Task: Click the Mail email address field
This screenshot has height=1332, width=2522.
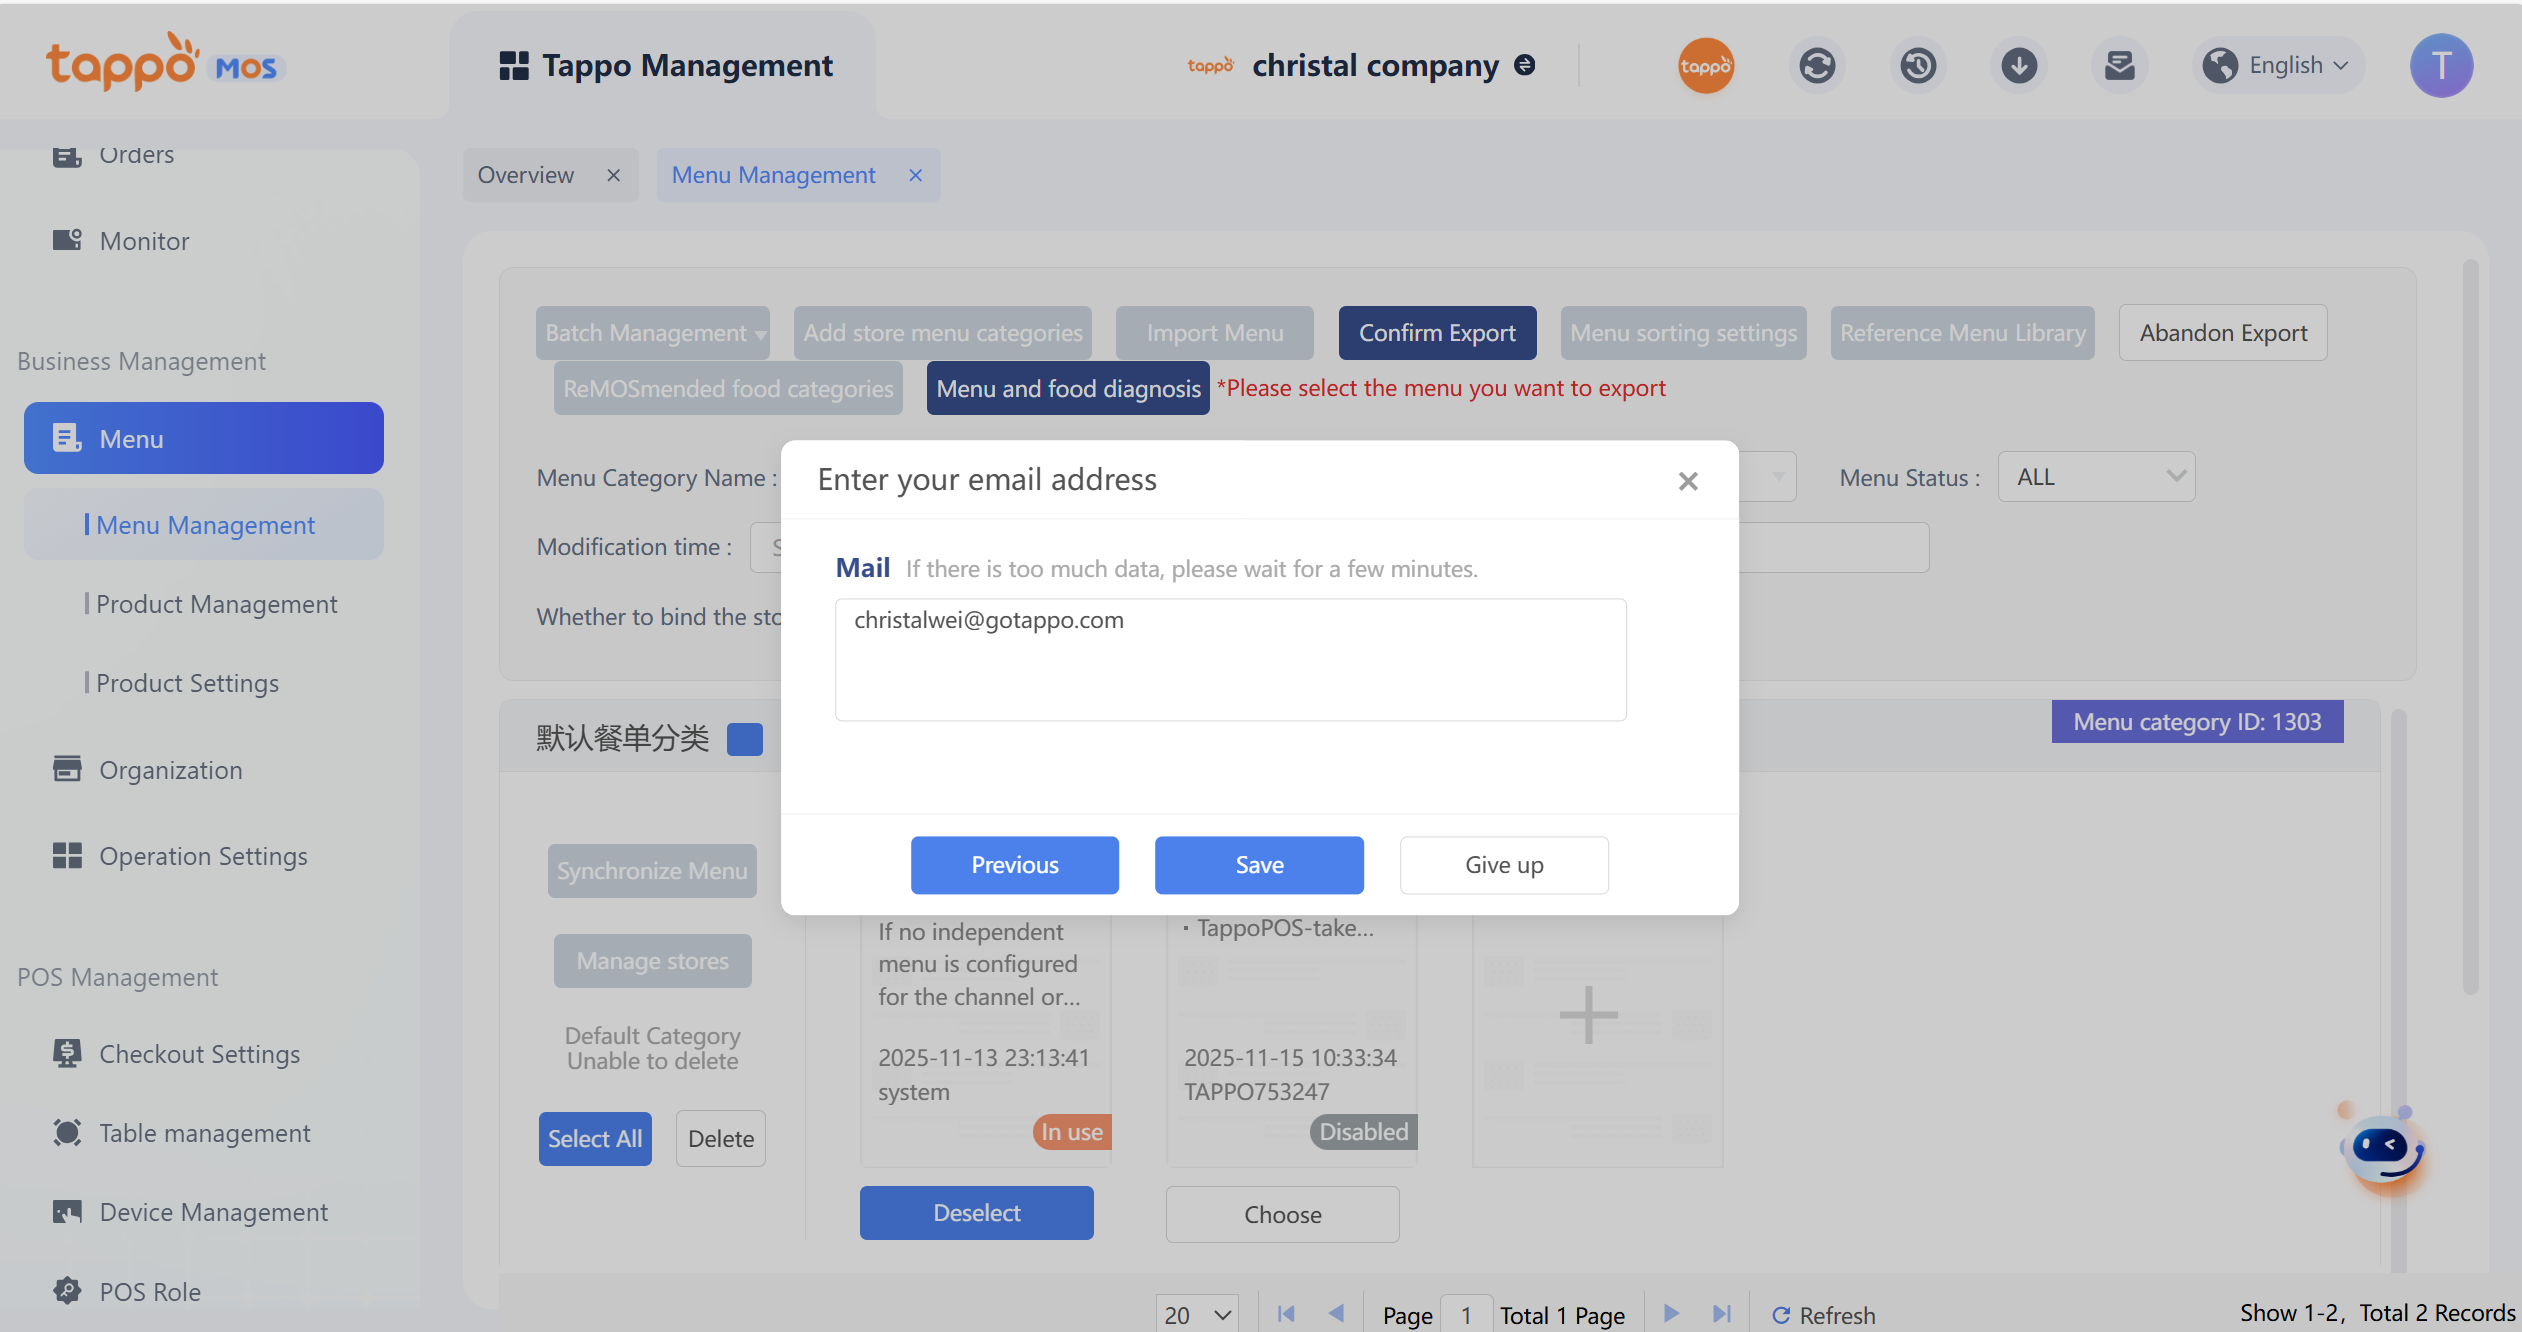Action: (x=1230, y=659)
